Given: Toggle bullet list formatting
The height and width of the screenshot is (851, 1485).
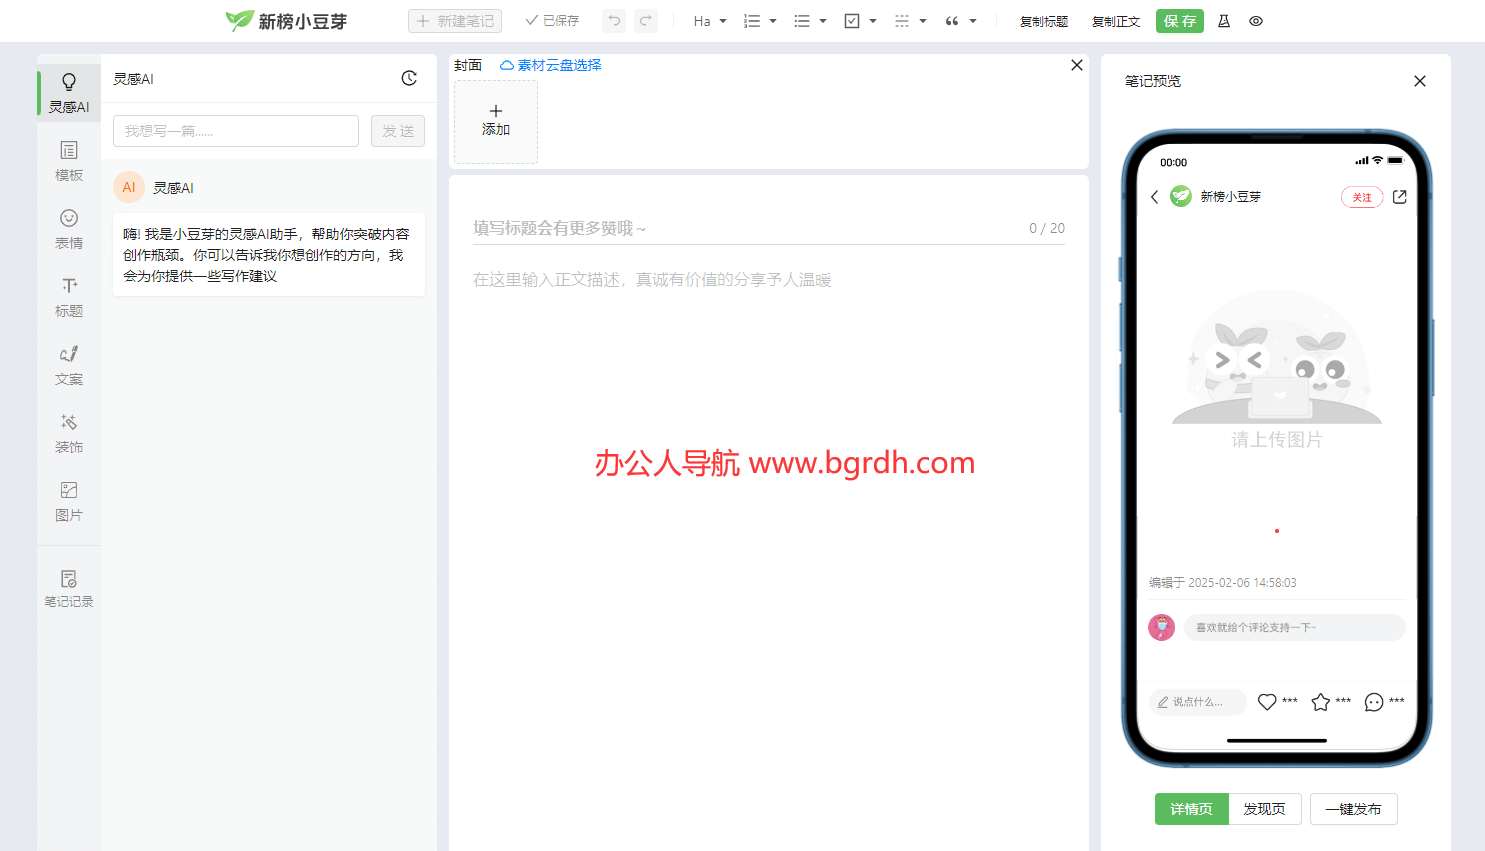Looking at the screenshot, I should coord(804,20).
